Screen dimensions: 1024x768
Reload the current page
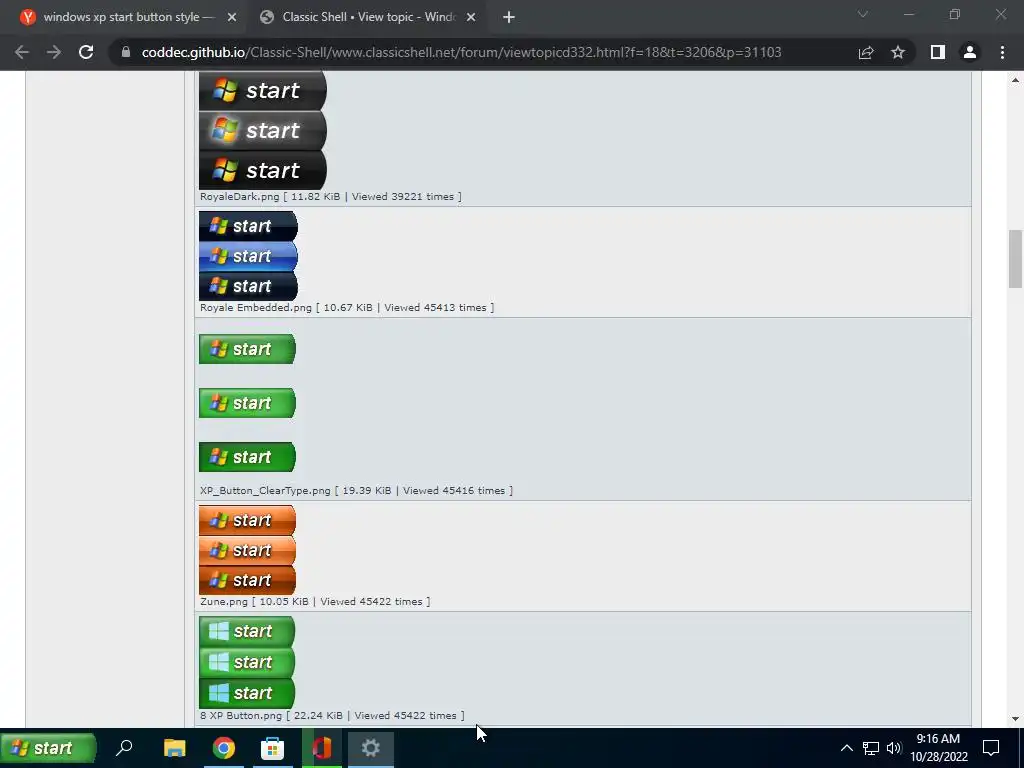pyautogui.click(x=86, y=52)
